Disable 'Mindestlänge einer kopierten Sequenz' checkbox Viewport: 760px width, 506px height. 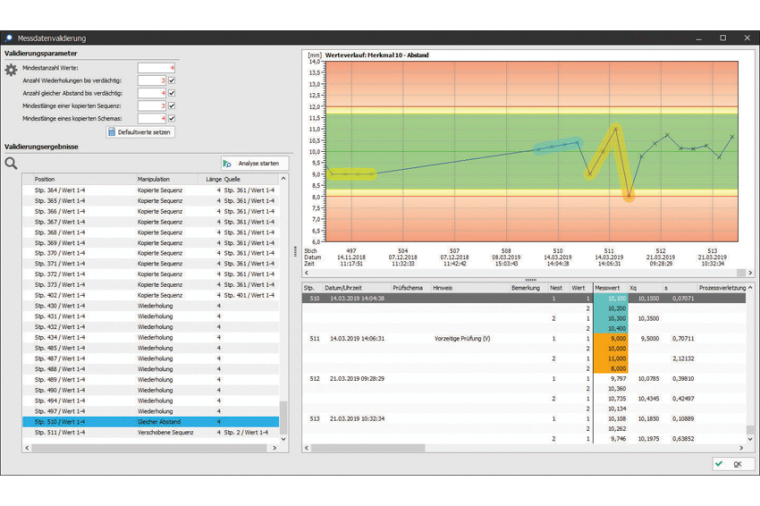(x=172, y=105)
